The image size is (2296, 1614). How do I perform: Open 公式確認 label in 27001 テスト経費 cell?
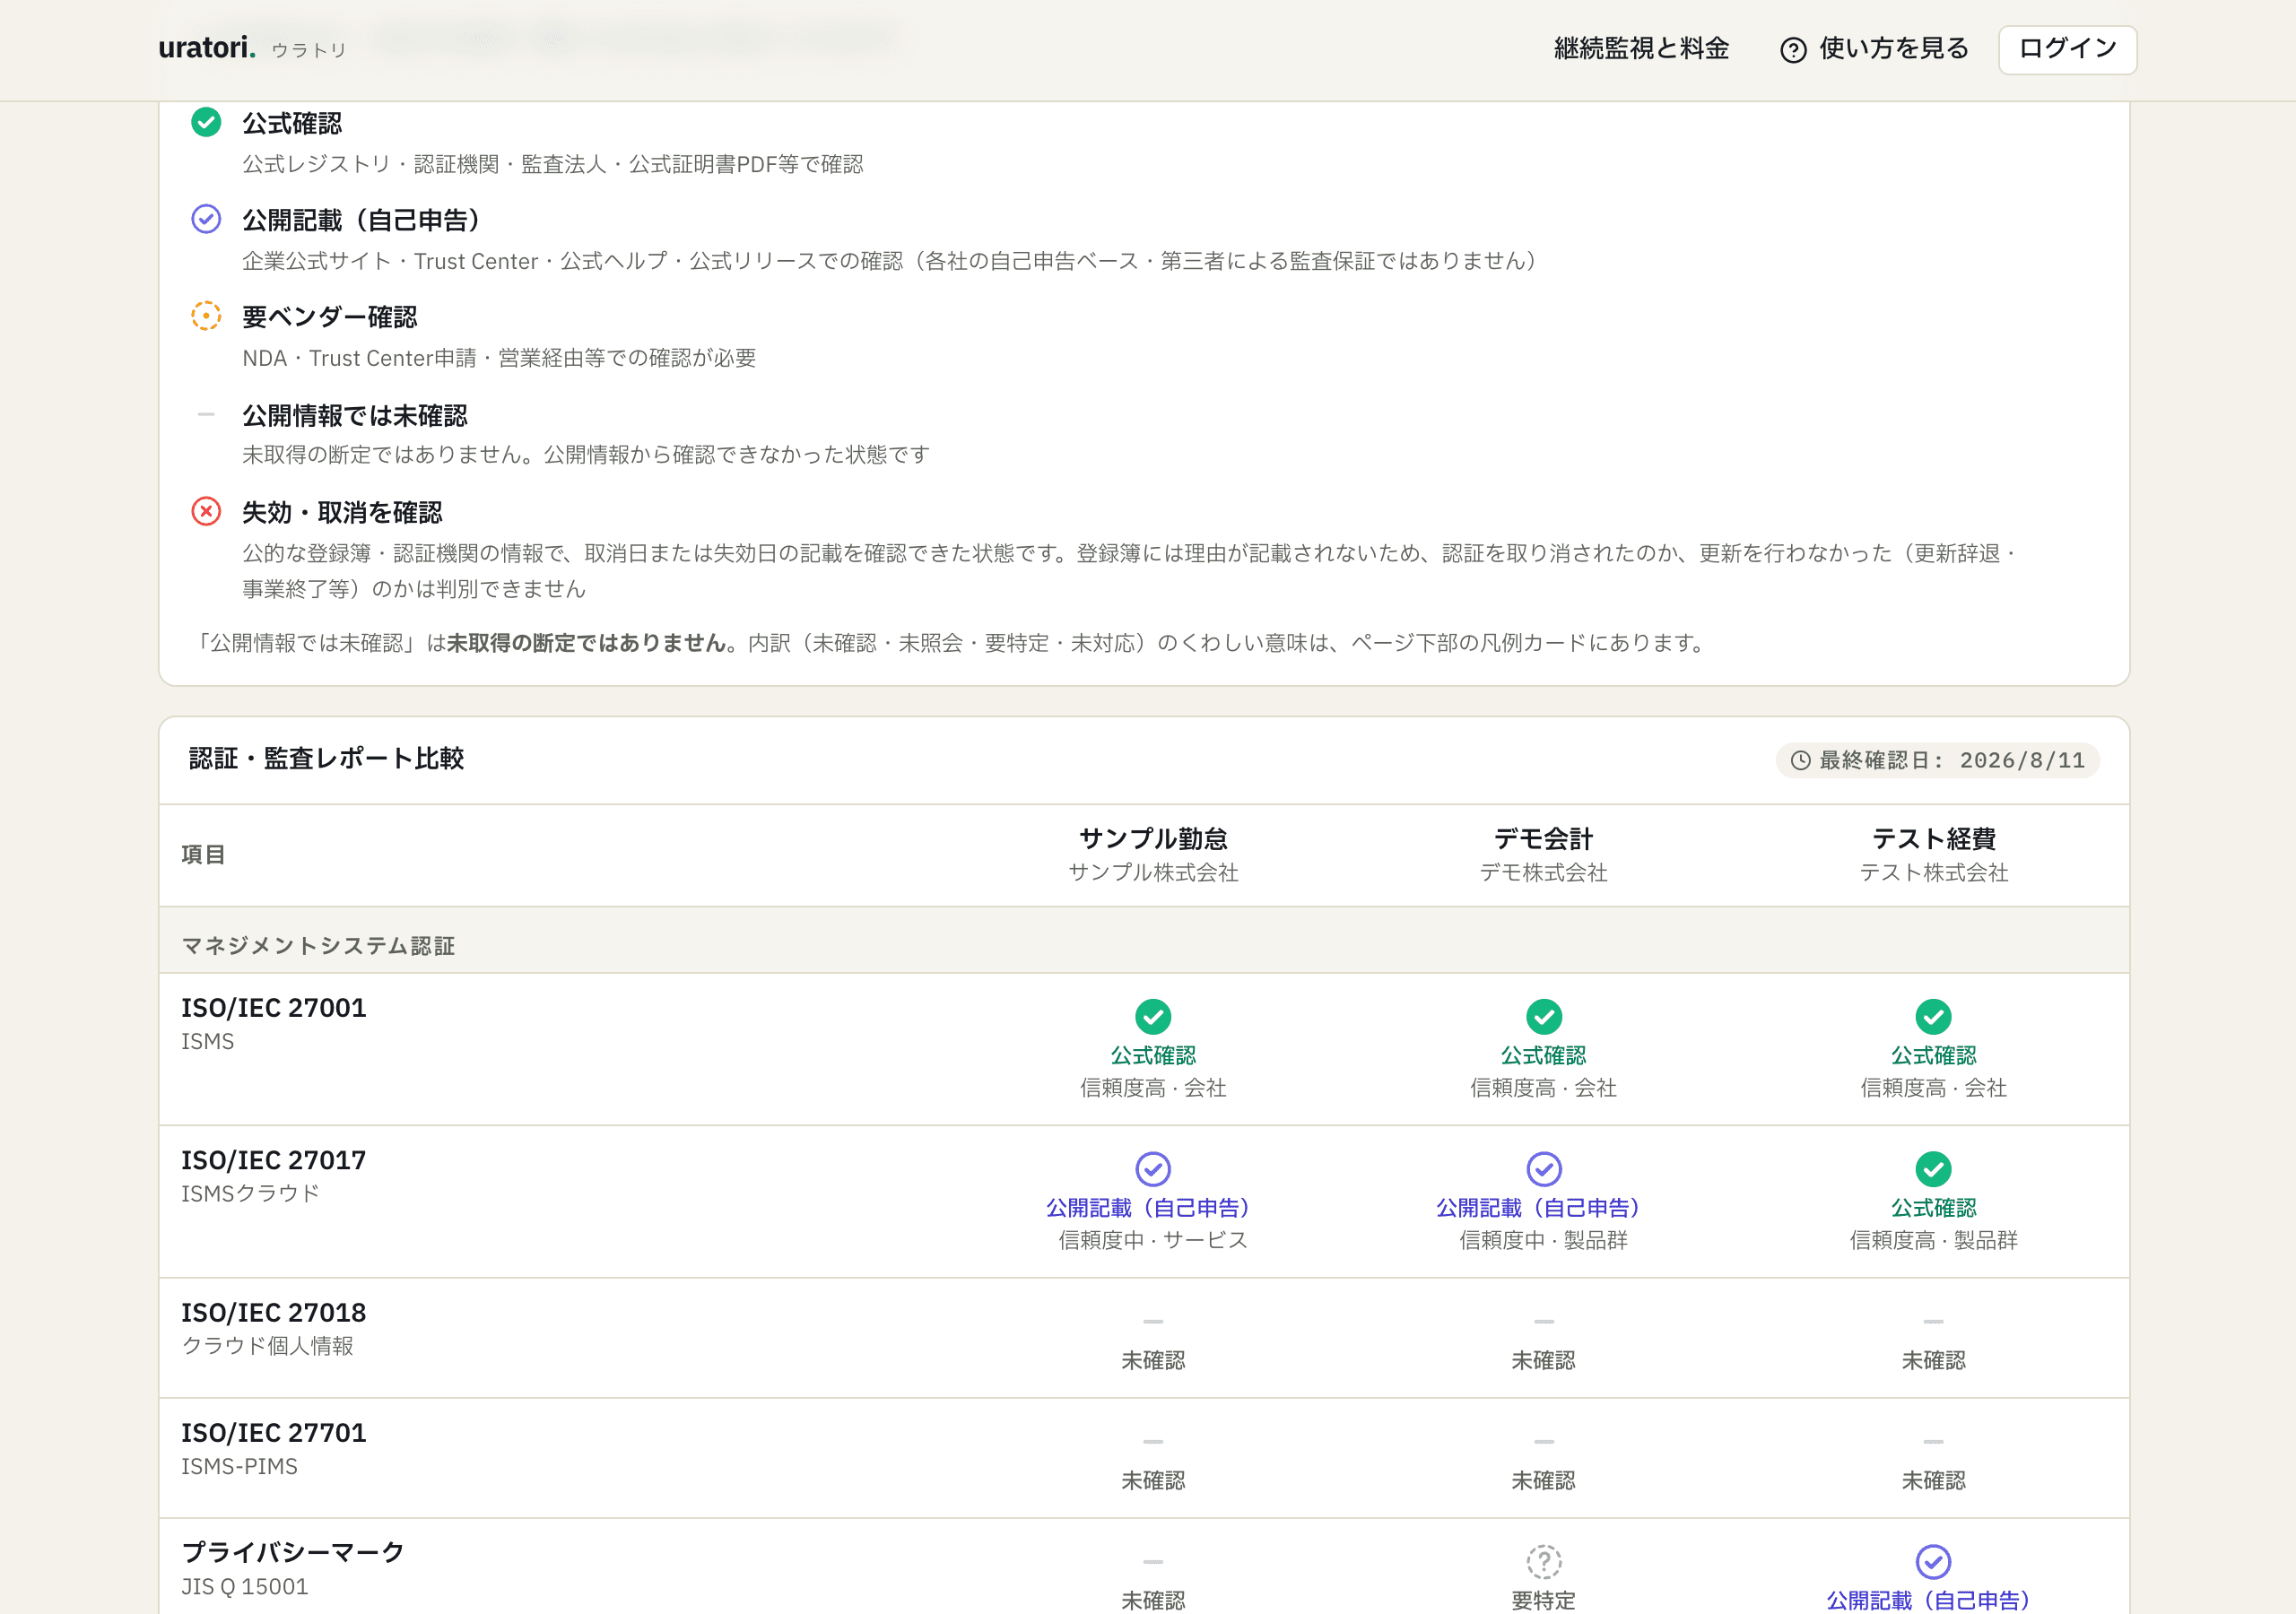pos(1933,1055)
